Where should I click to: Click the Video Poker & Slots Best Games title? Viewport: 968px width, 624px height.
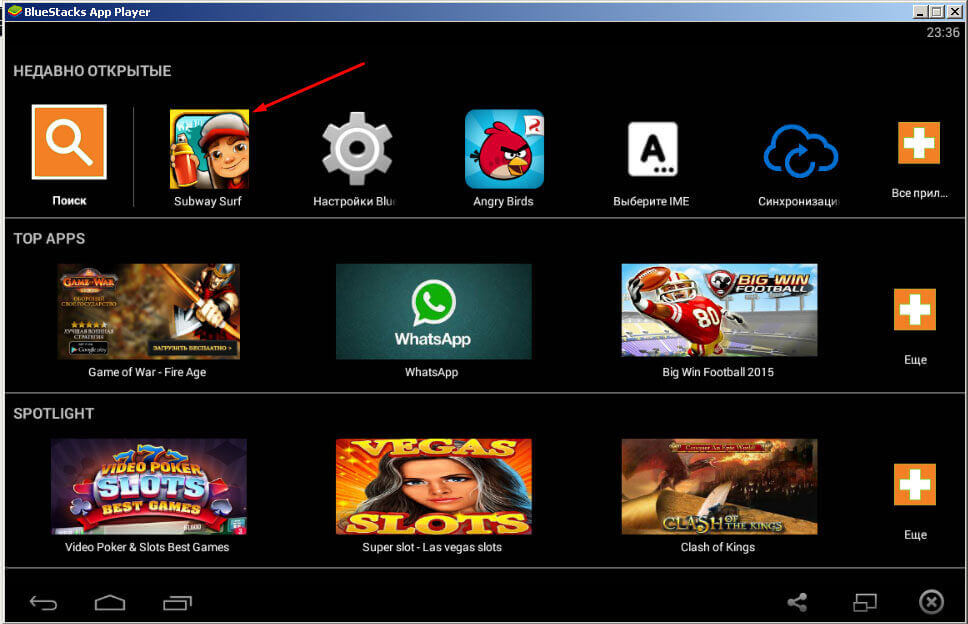[x=147, y=547]
